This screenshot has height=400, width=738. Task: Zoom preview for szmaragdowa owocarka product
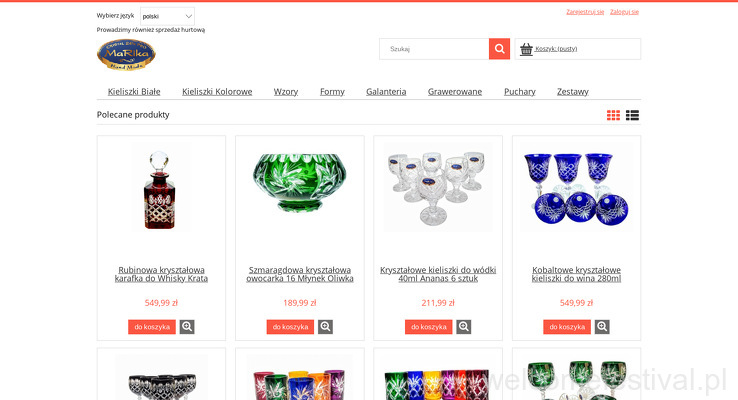(x=325, y=327)
